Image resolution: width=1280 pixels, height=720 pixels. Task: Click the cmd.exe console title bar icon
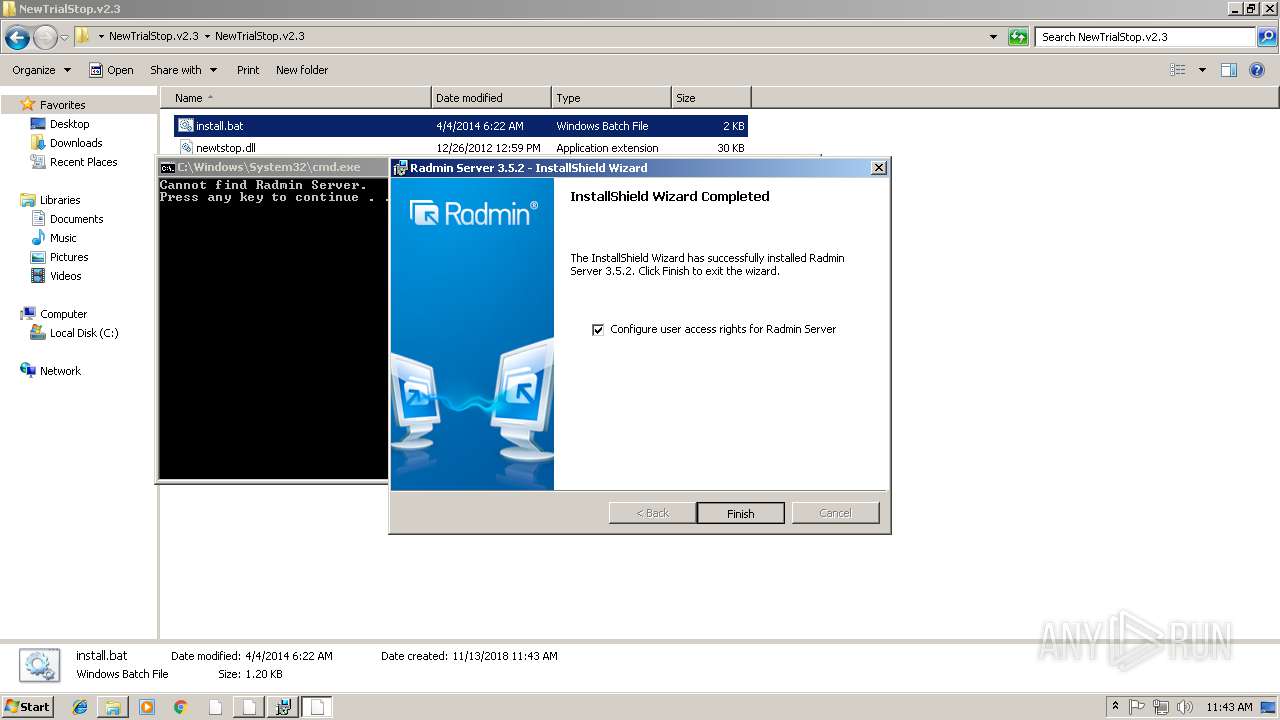tap(168, 168)
